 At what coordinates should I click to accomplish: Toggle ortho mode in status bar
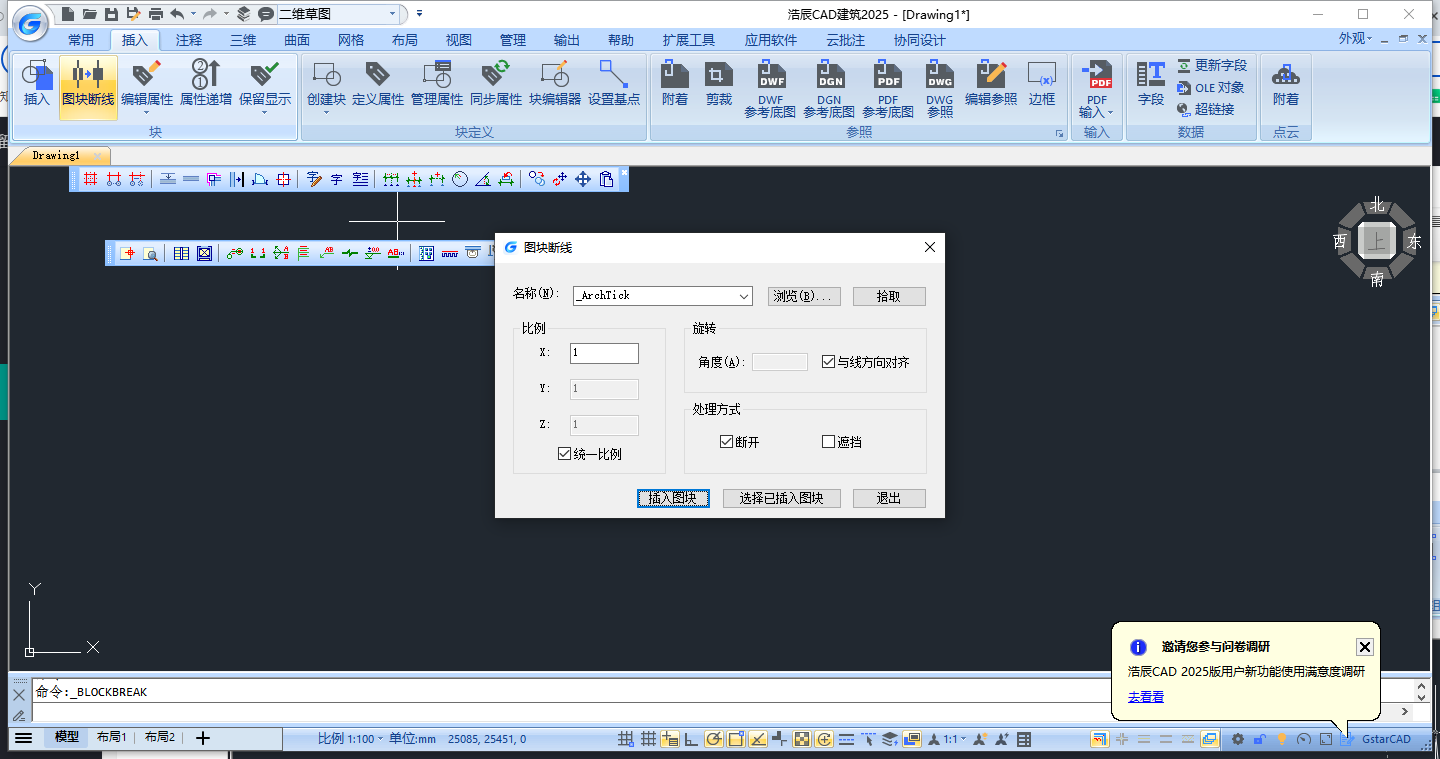point(691,739)
